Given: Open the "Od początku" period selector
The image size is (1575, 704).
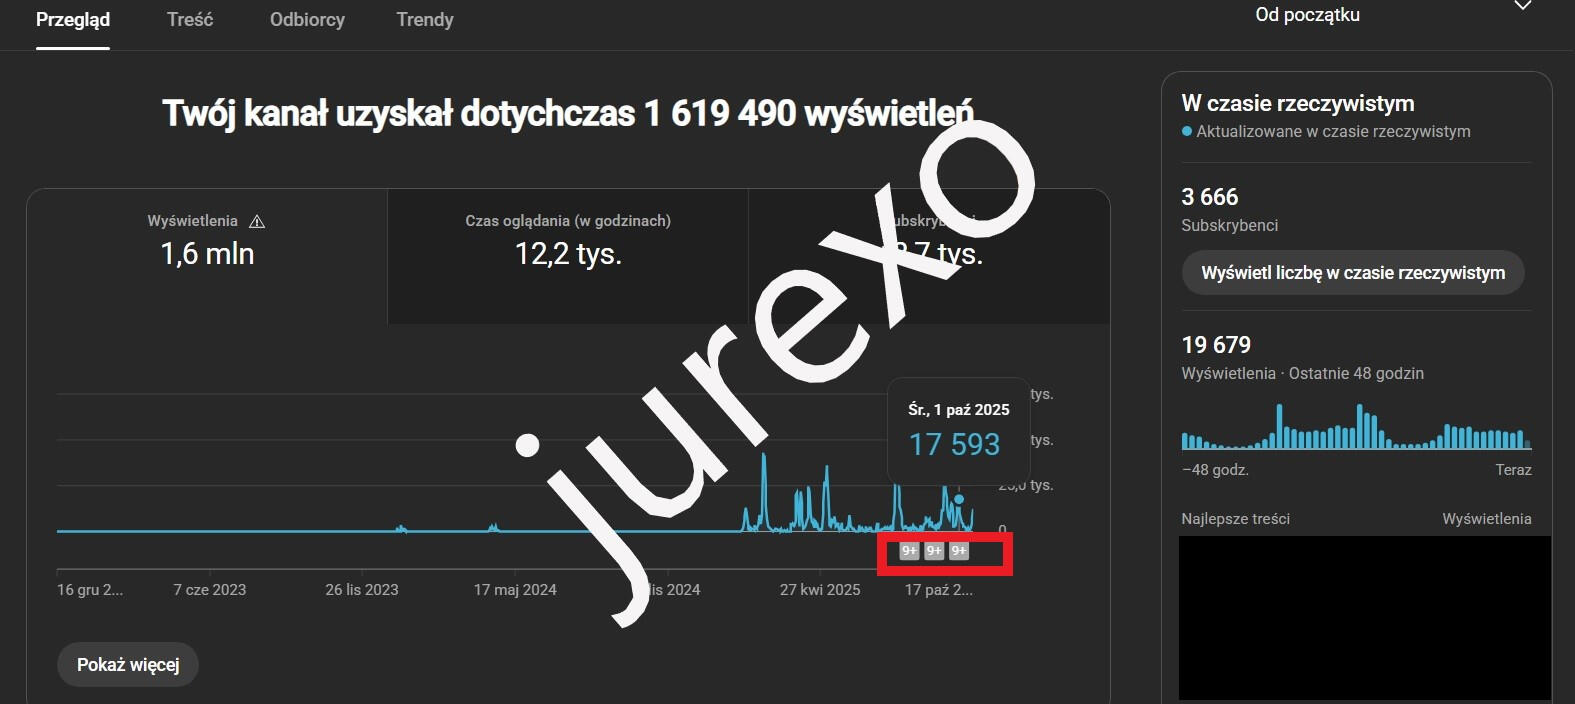Looking at the screenshot, I should point(1307,15).
